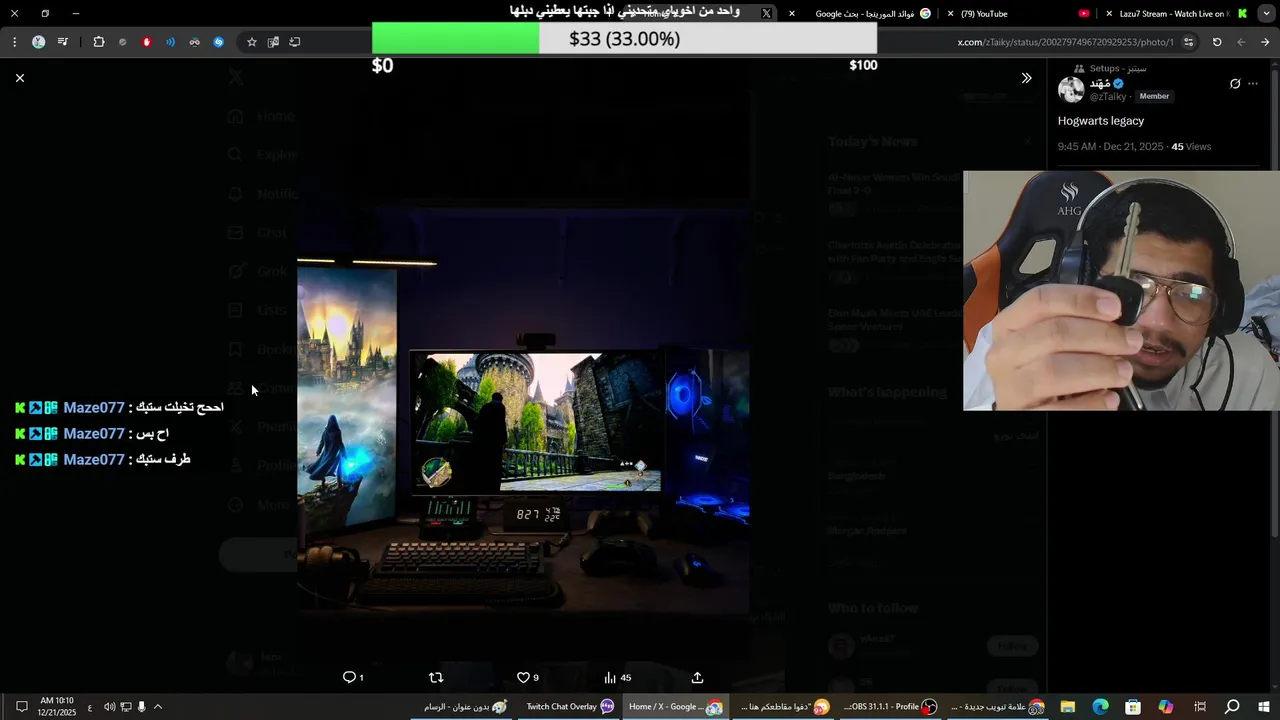This screenshot has width=1280, height=720.
Task: Reload the page
Action: [1217, 42]
